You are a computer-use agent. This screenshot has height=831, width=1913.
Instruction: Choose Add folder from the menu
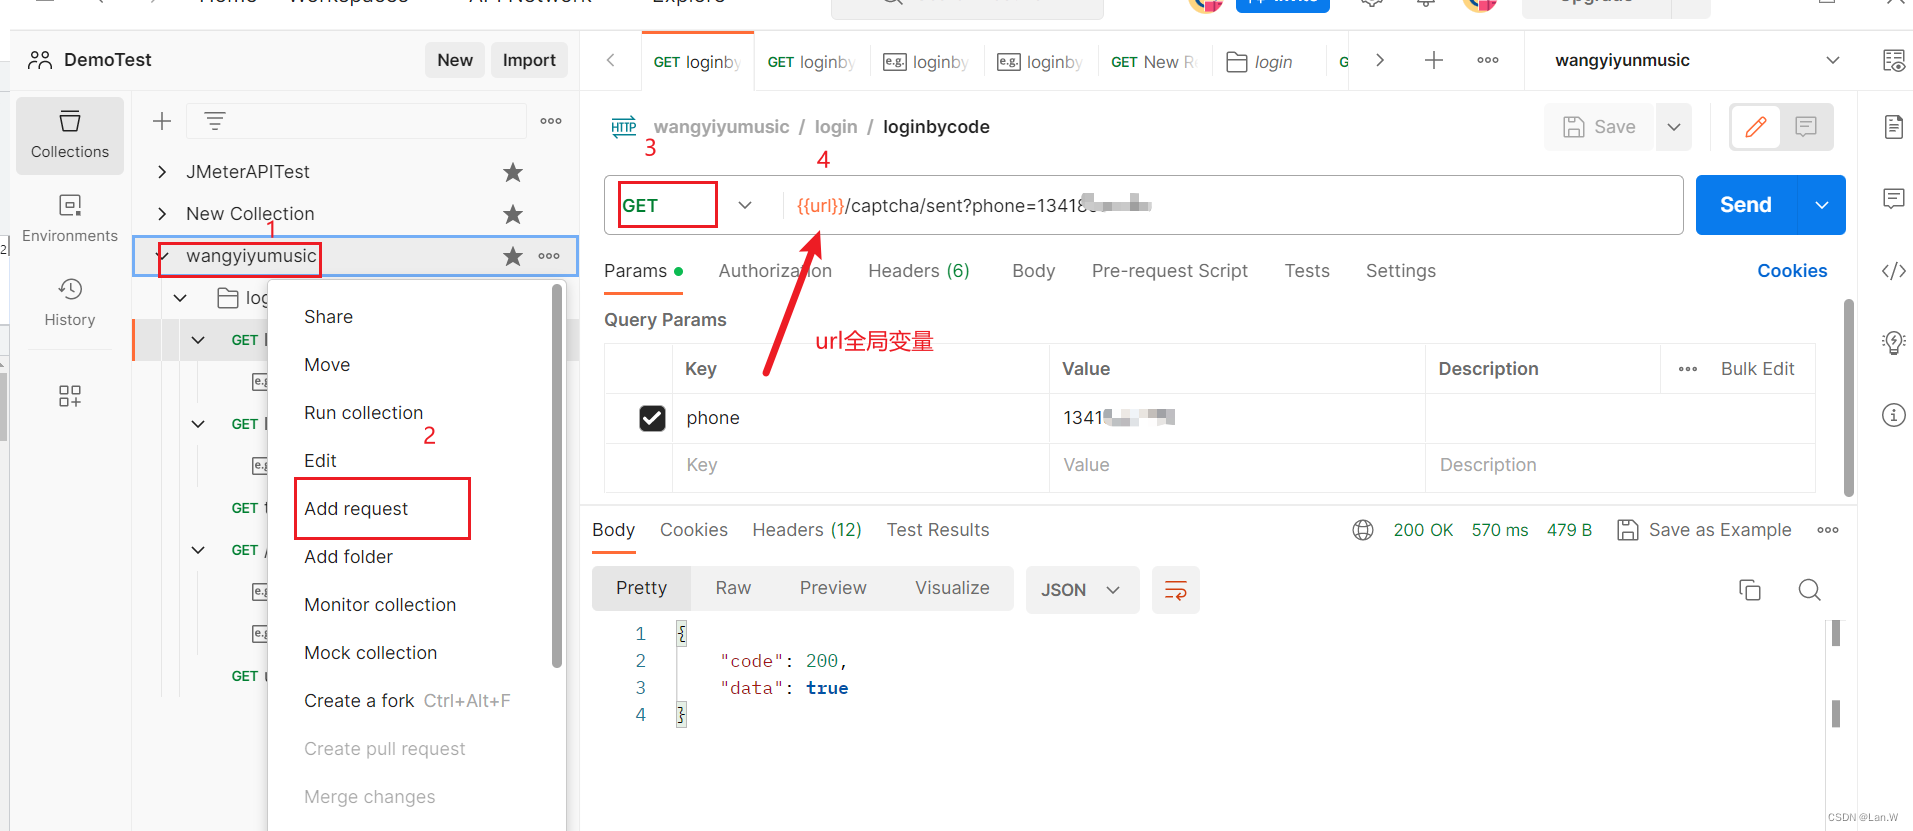point(348,557)
